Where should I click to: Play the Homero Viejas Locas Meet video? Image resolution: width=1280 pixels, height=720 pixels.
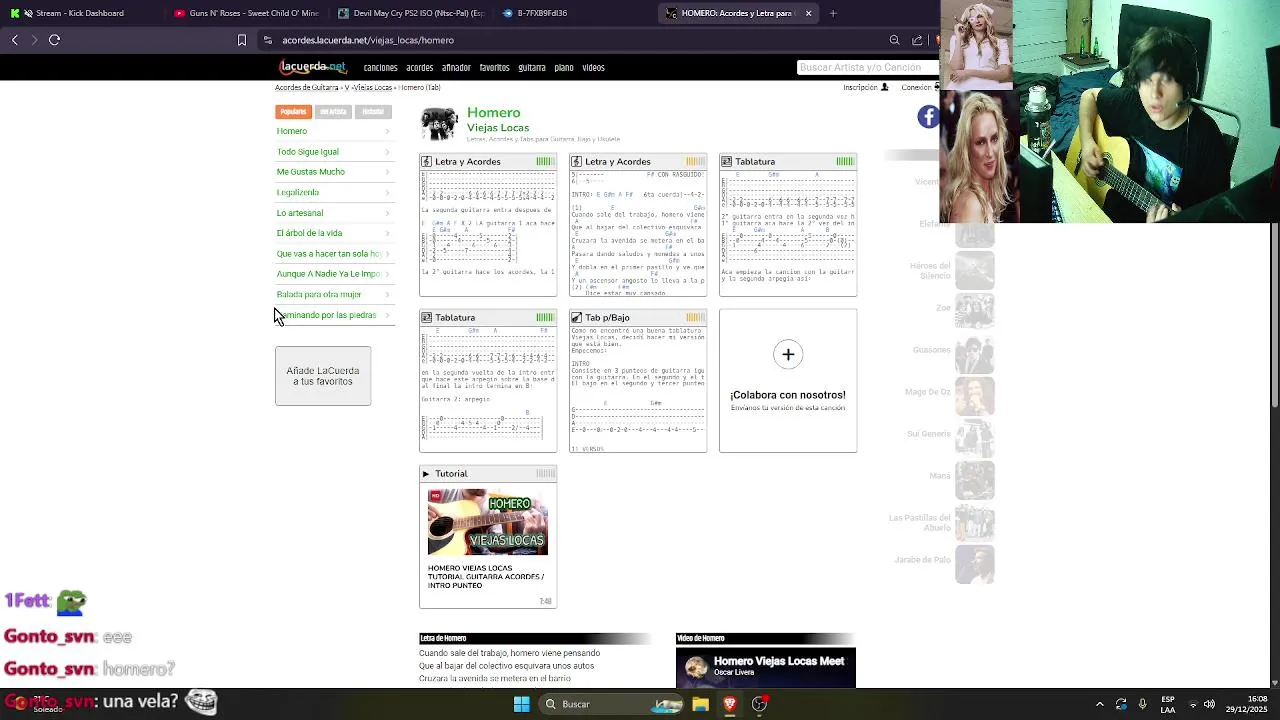(766, 668)
